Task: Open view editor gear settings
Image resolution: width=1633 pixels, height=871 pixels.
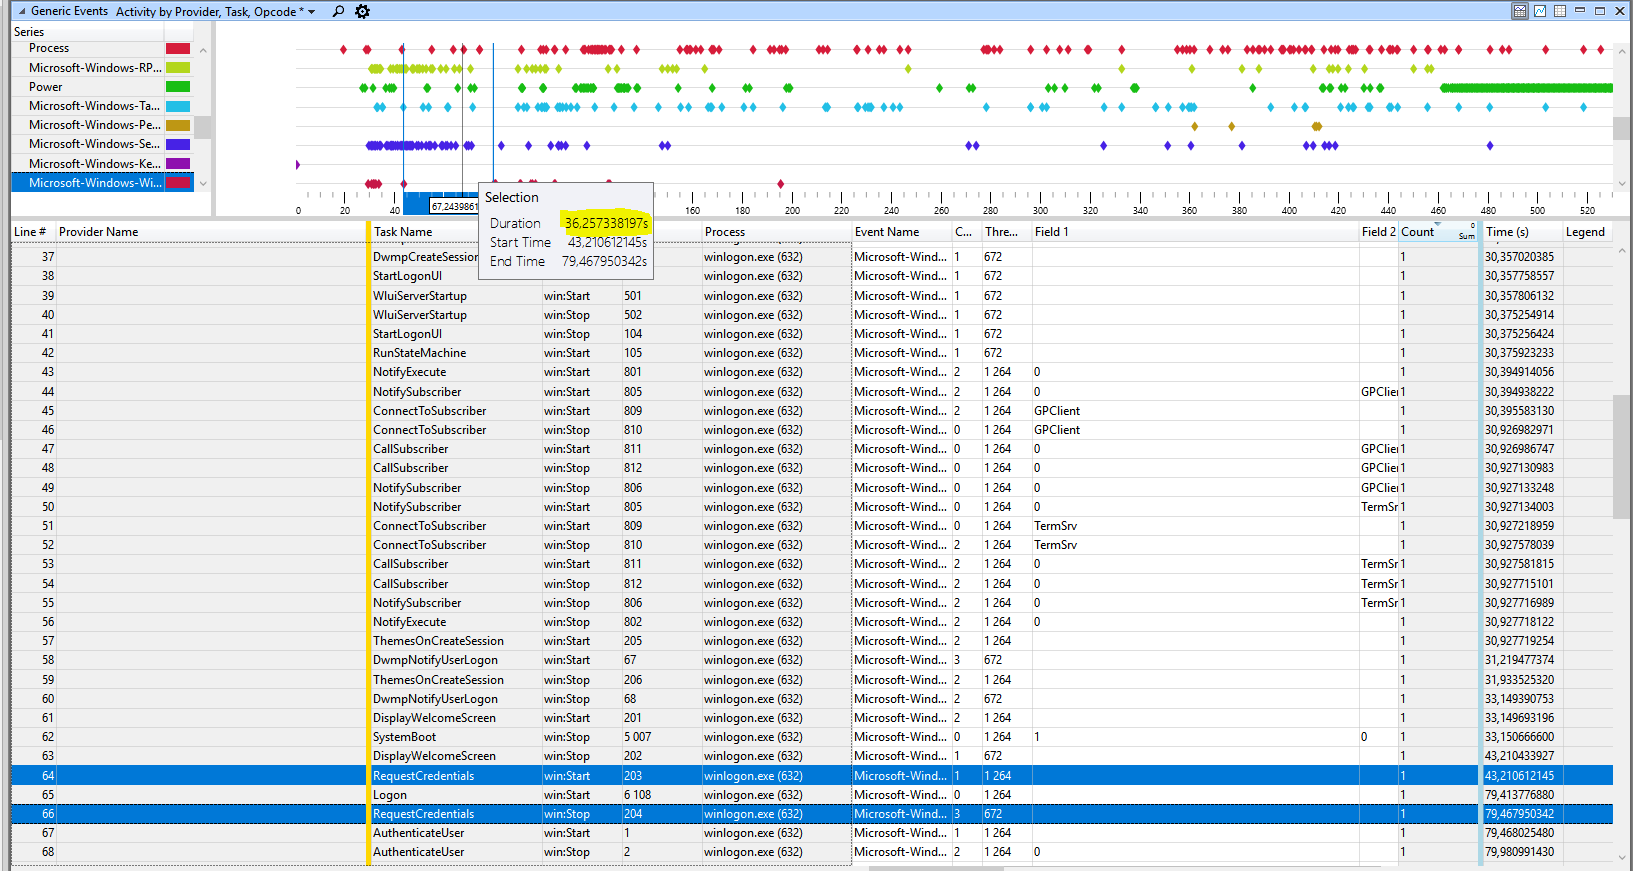Action: [x=363, y=11]
